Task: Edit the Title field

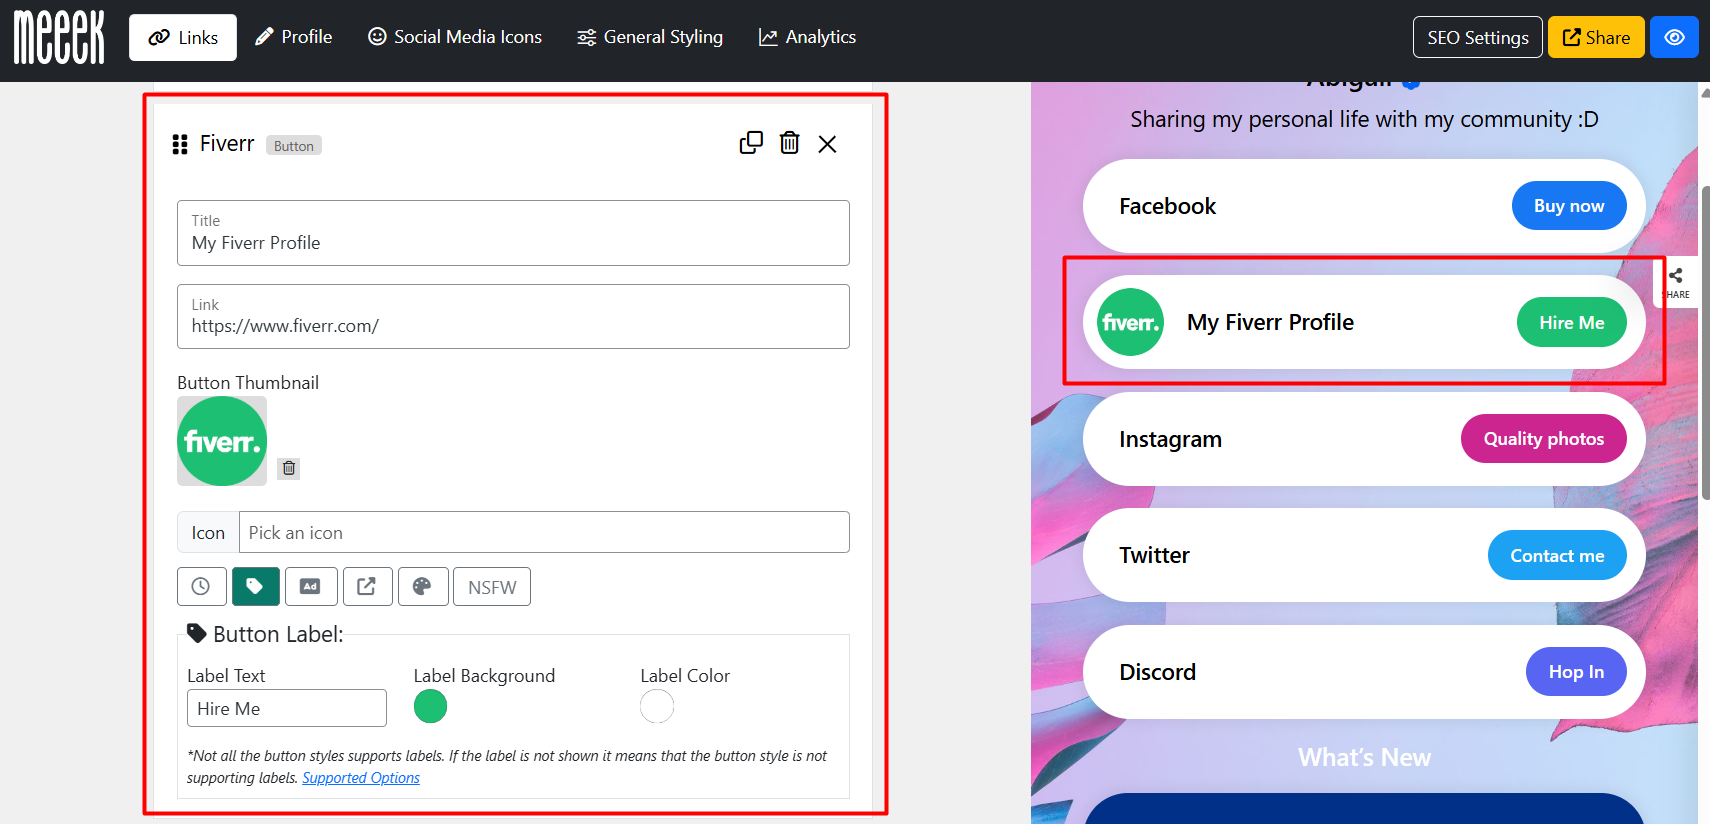Action: [513, 233]
